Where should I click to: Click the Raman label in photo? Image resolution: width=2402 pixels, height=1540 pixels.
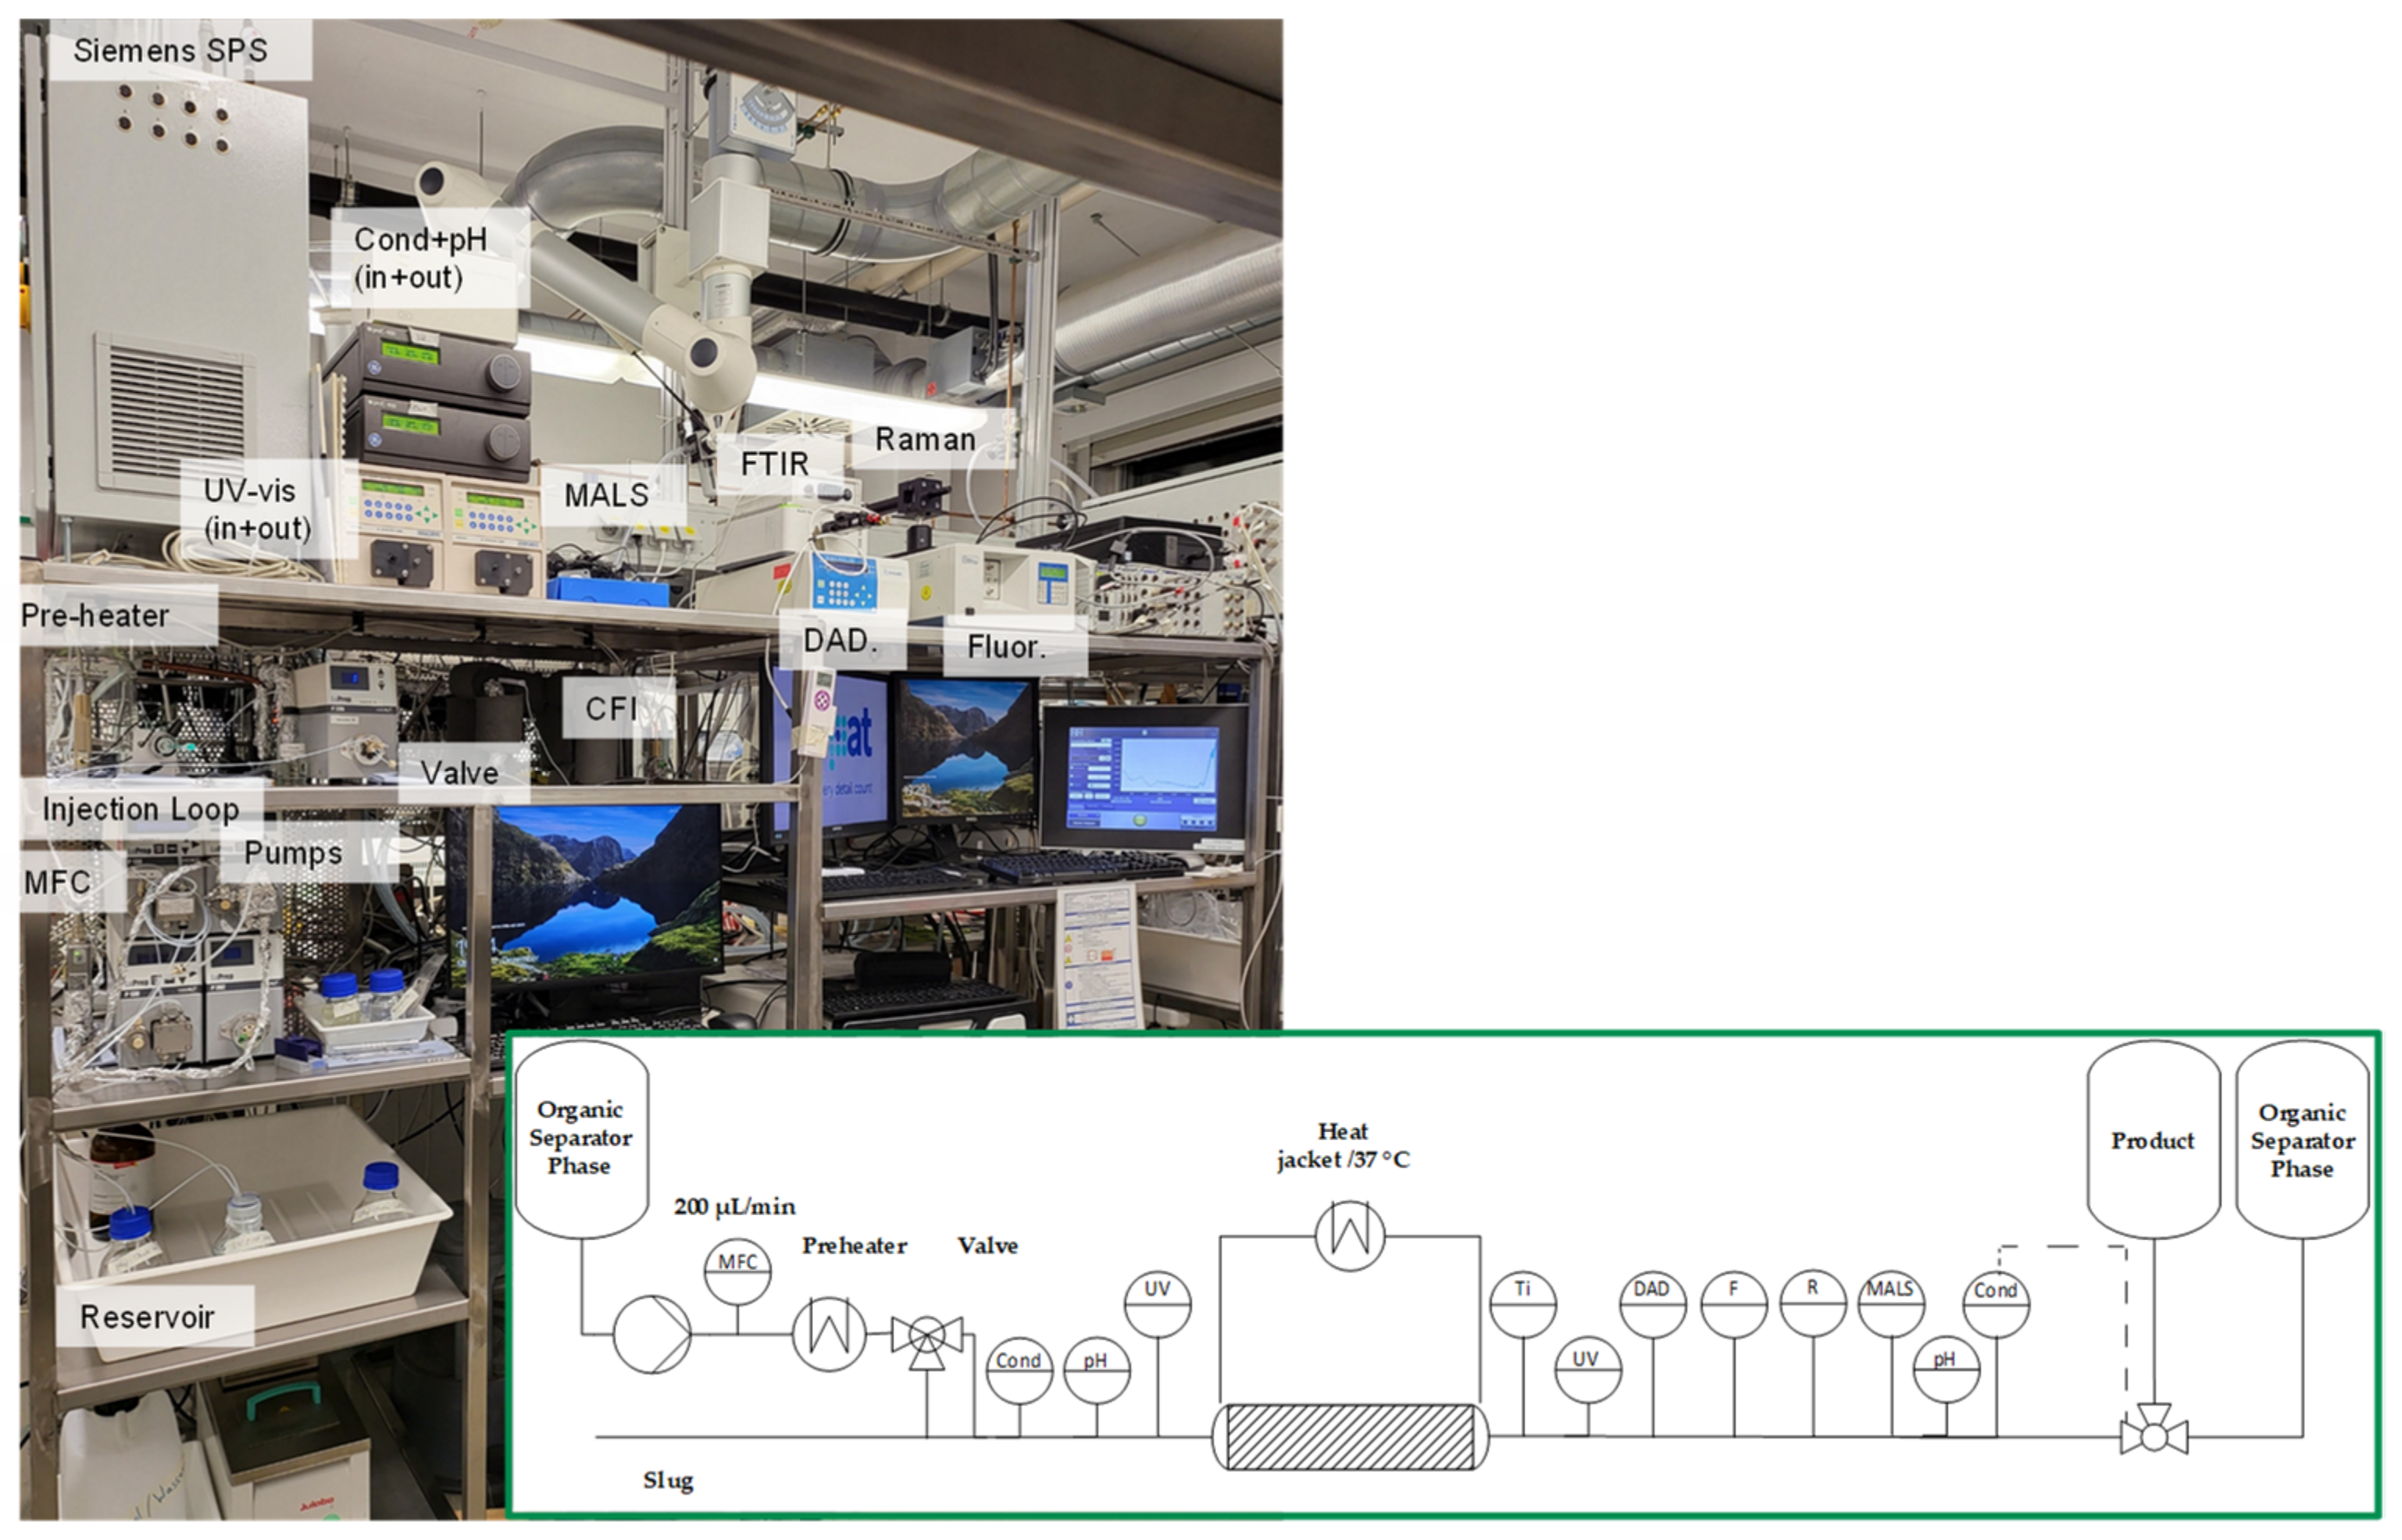925,440
